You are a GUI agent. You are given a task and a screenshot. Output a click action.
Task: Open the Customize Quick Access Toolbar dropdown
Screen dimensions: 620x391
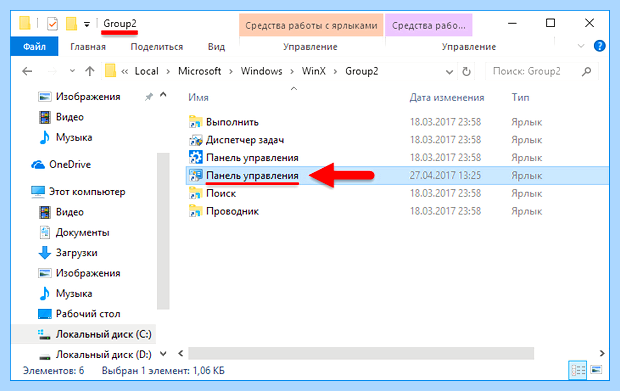tap(87, 25)
